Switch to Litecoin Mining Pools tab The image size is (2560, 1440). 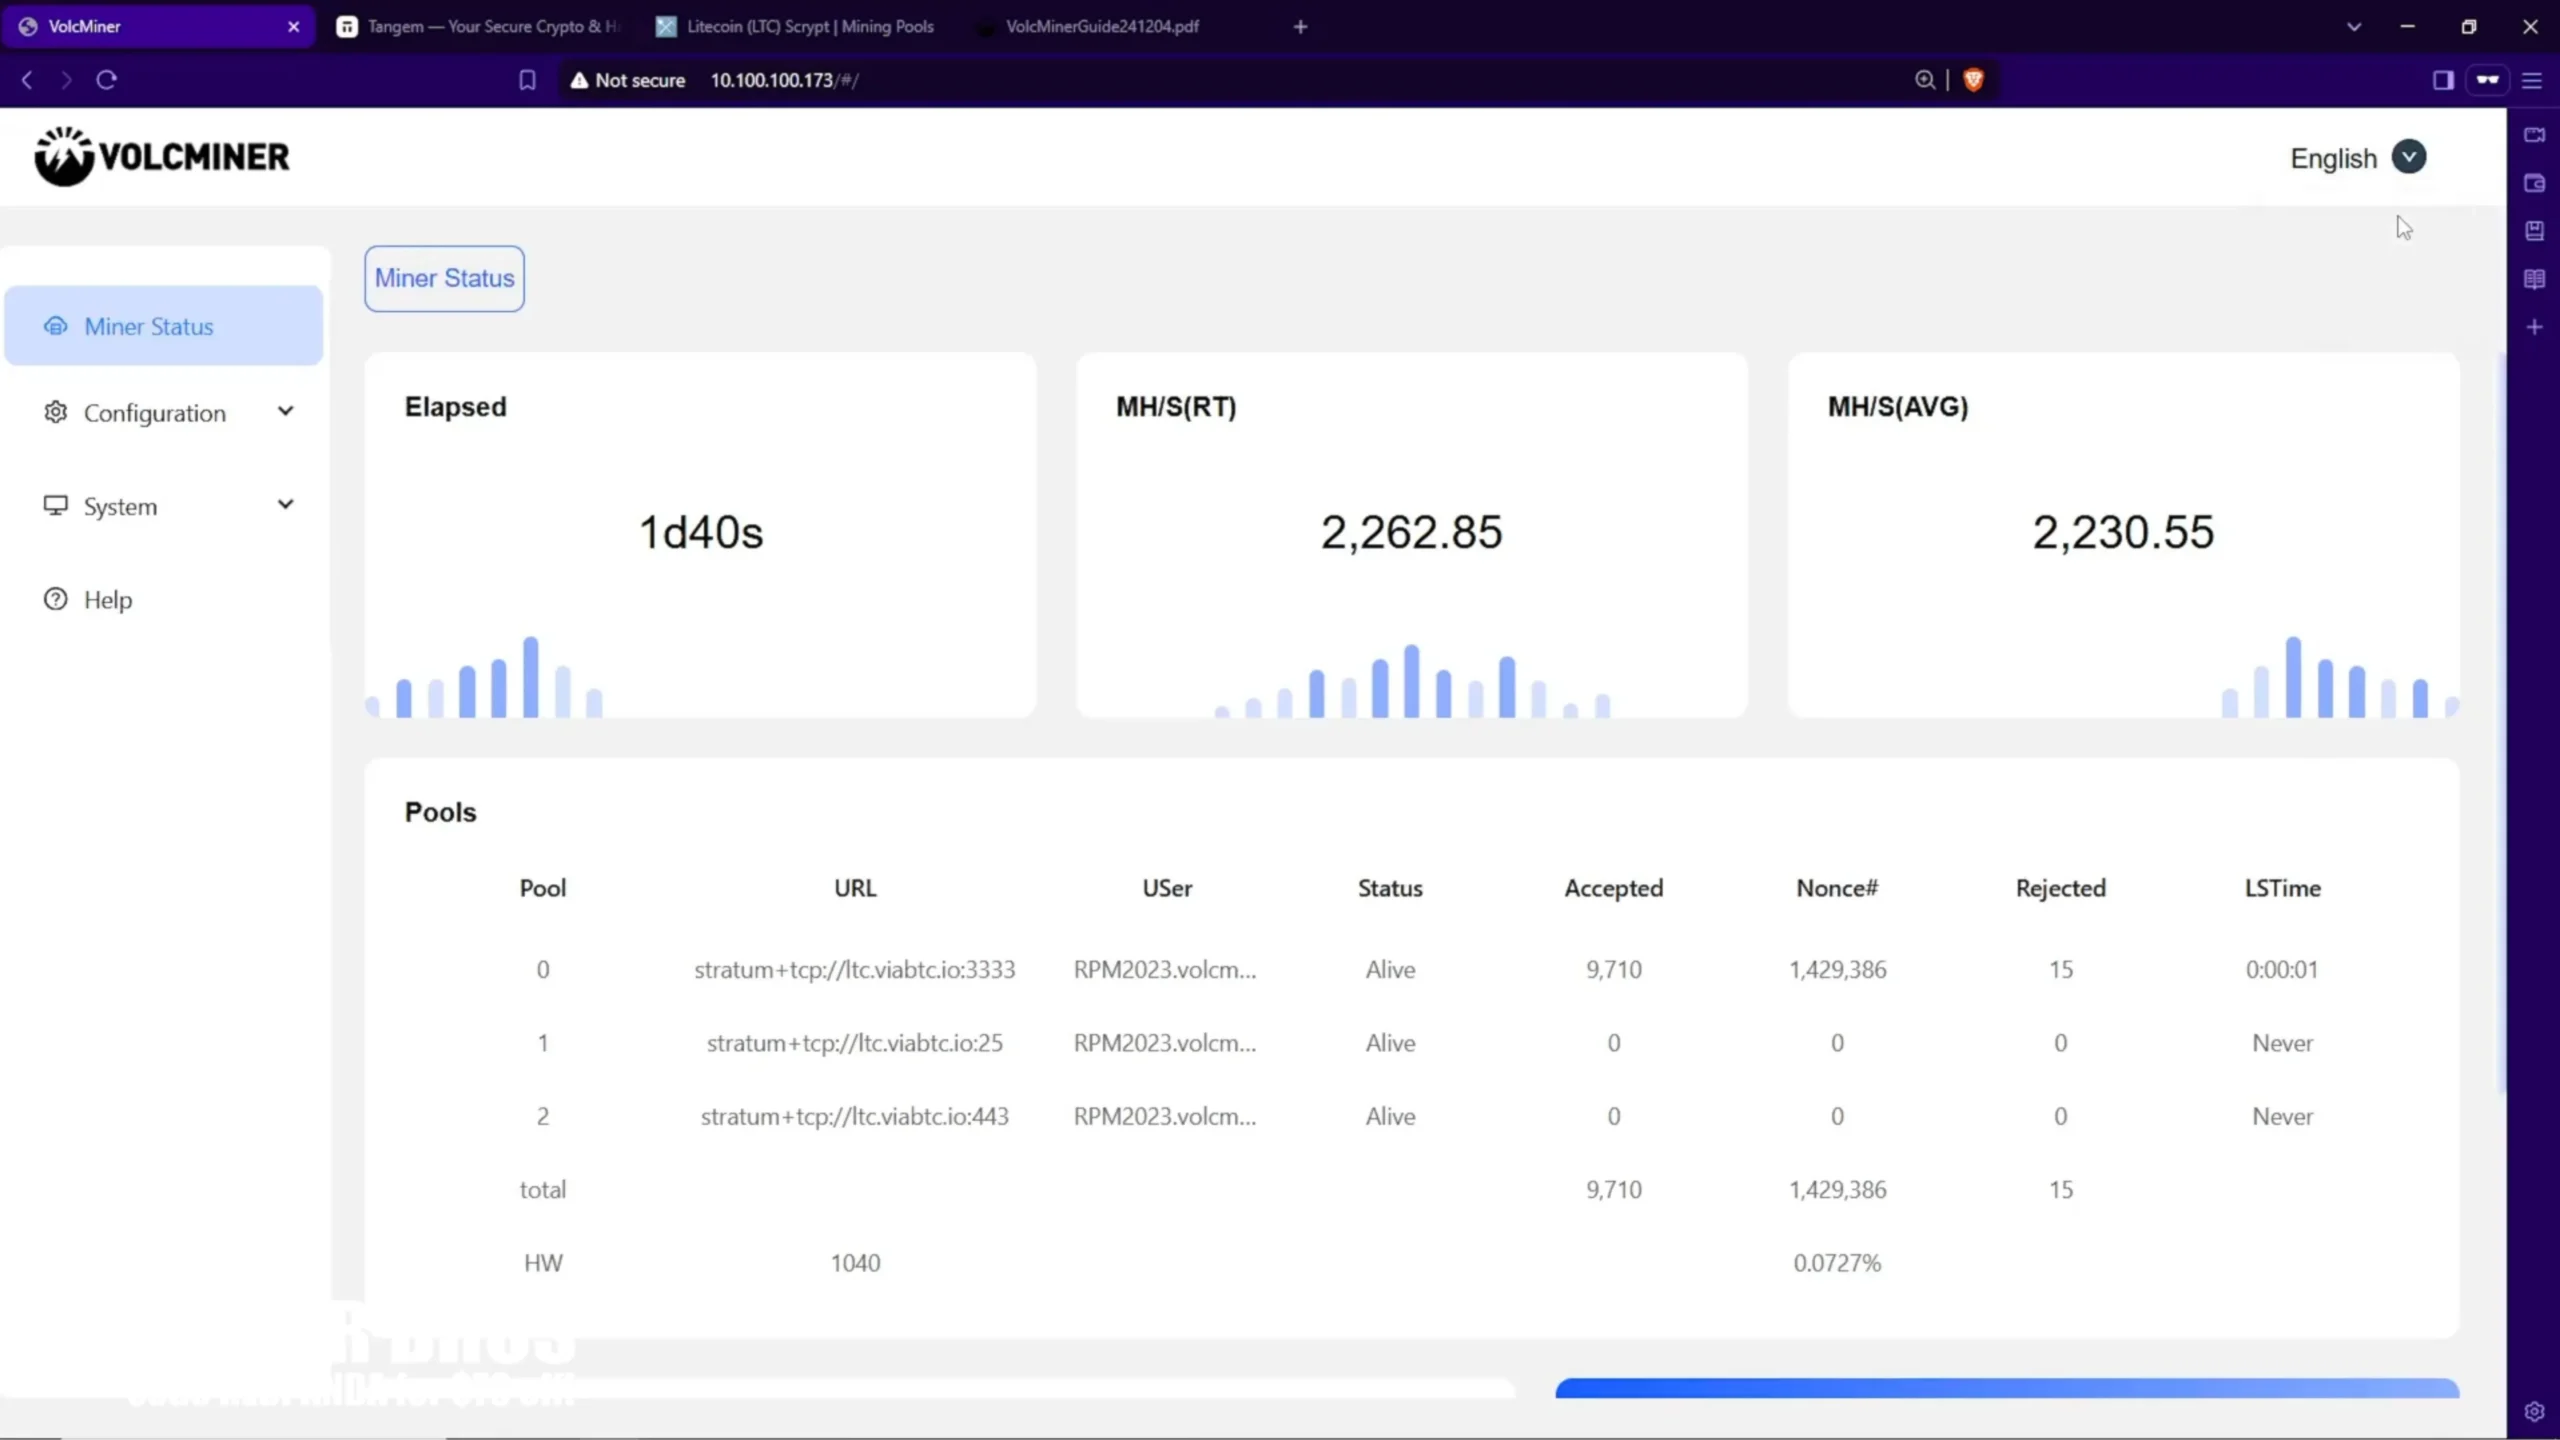click(x=796, y=27)
